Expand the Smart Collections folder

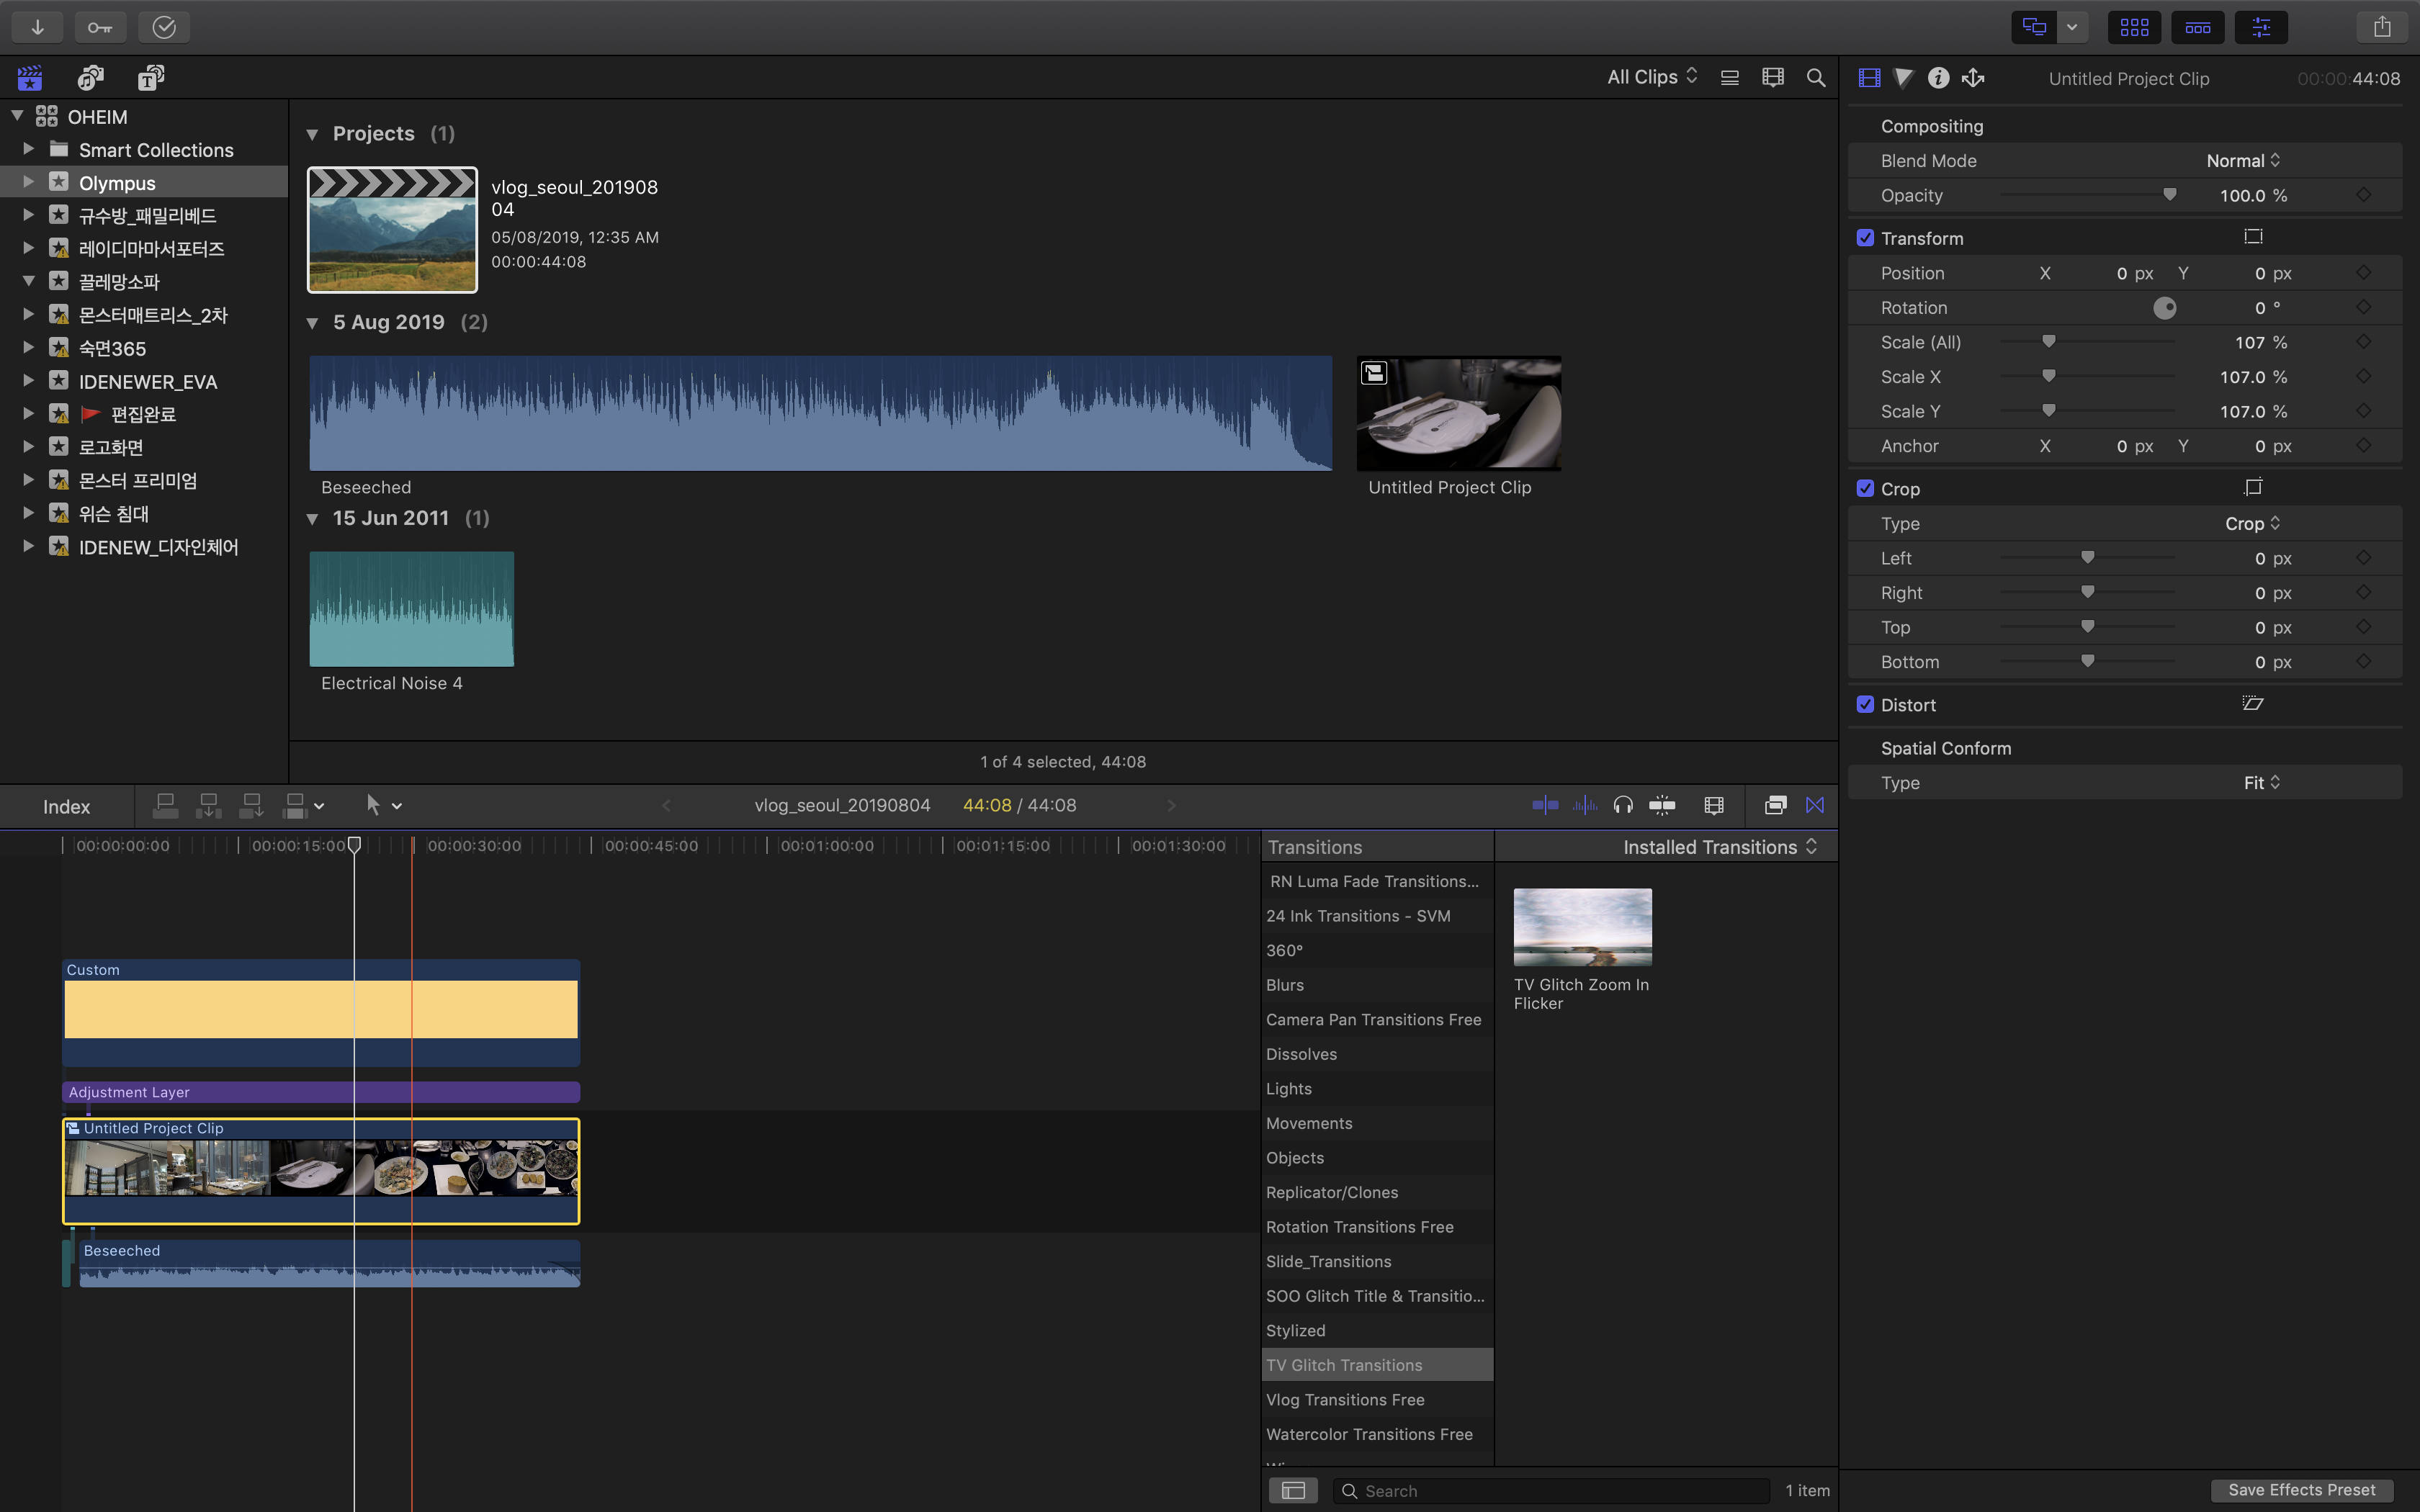[28, 149]
